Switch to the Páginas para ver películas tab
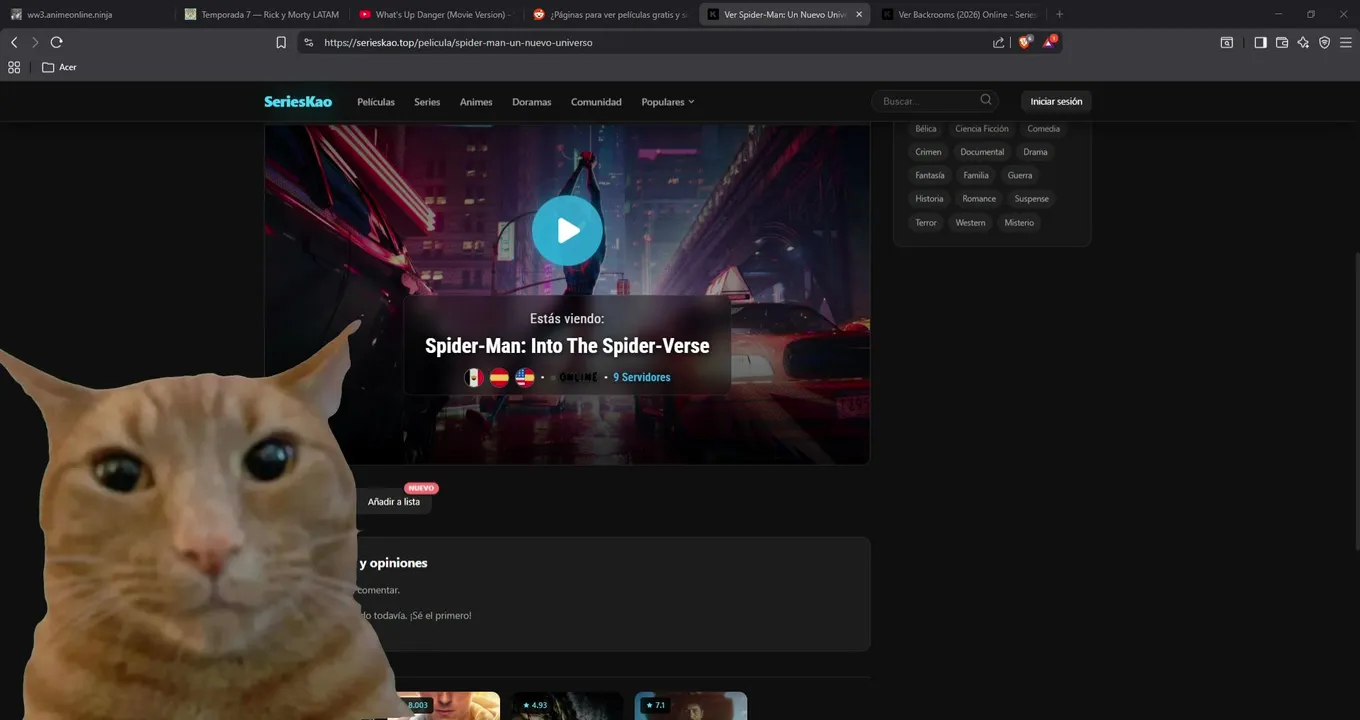 [610, 14]
